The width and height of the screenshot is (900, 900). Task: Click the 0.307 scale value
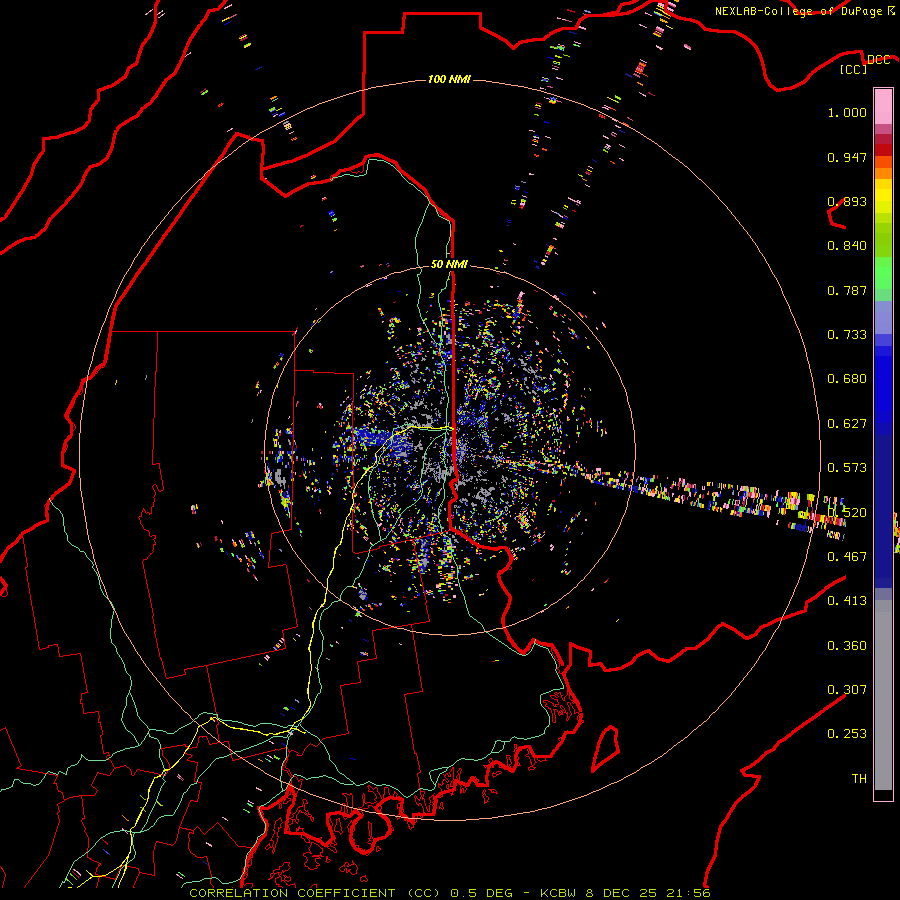[847, 689]
